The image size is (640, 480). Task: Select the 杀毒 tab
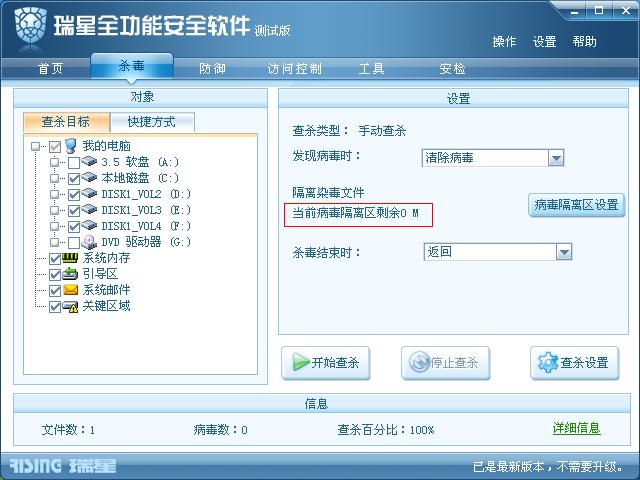click(132, 66)
